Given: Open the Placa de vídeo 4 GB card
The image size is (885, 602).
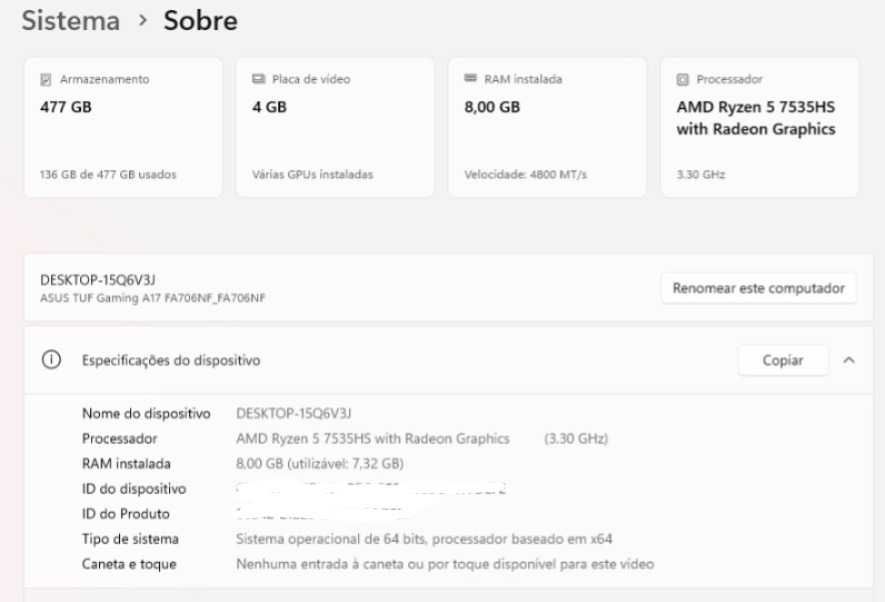Looking at the screenshot, I should click(x=335, y=127).
